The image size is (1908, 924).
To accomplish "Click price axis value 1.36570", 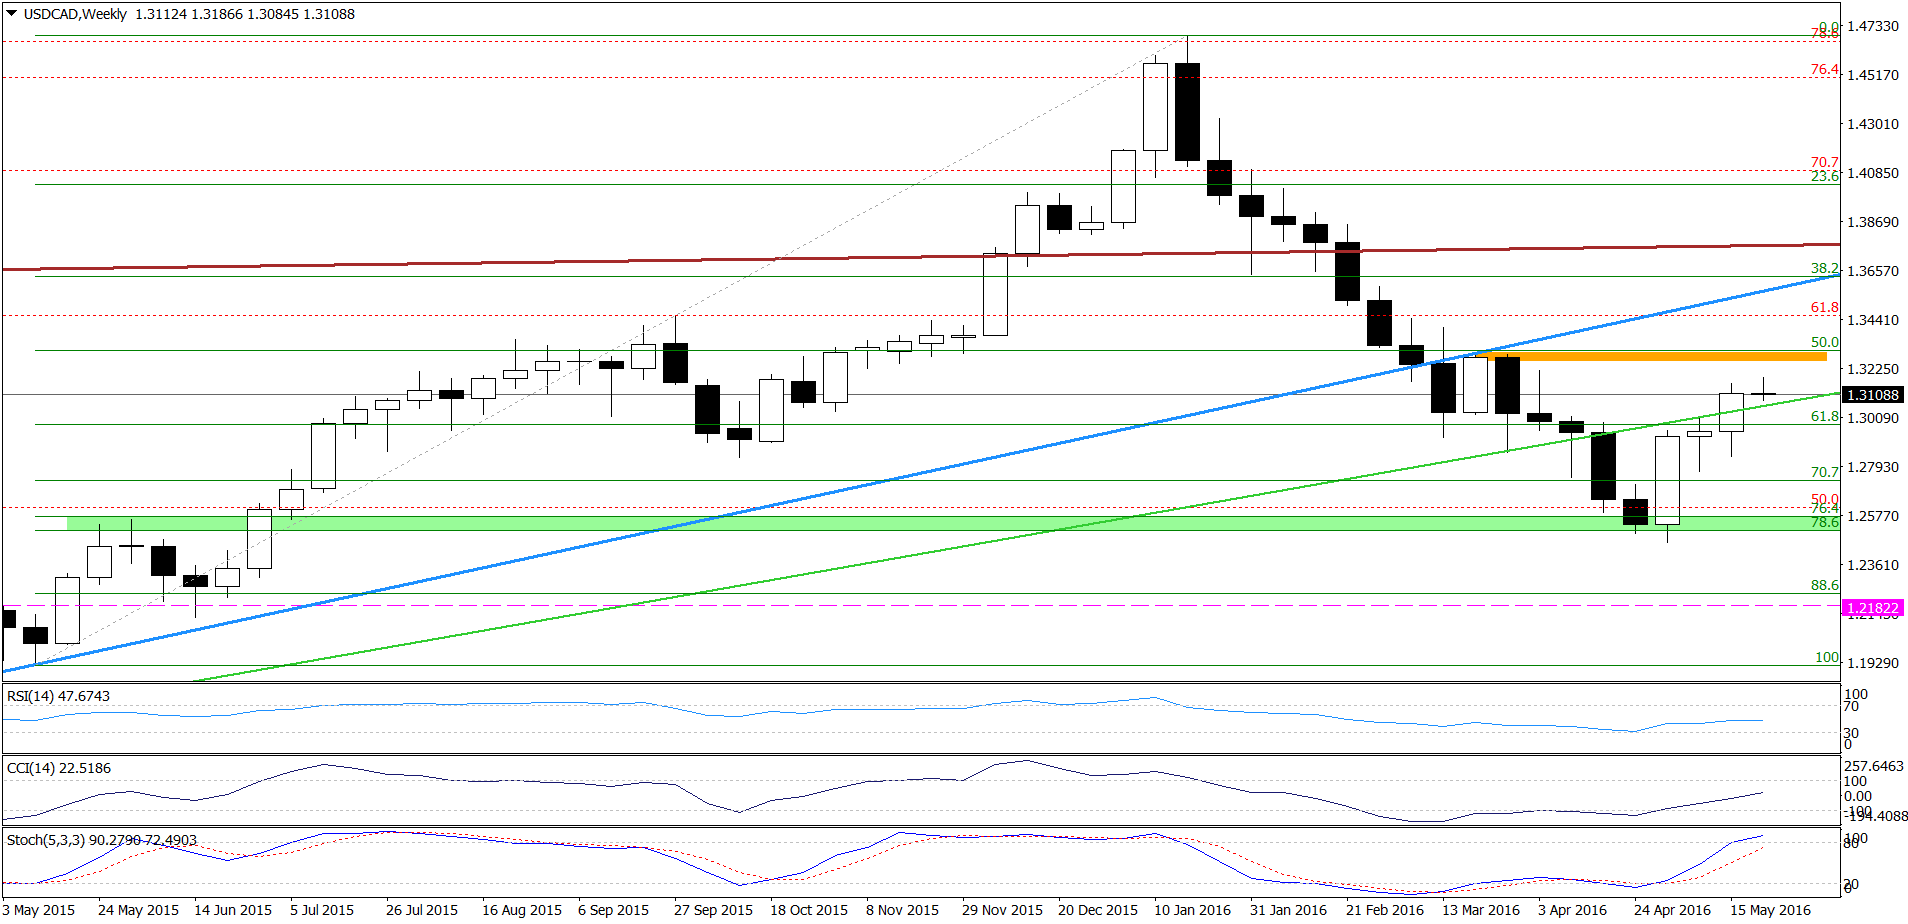I will click(x=1873, y=271).
